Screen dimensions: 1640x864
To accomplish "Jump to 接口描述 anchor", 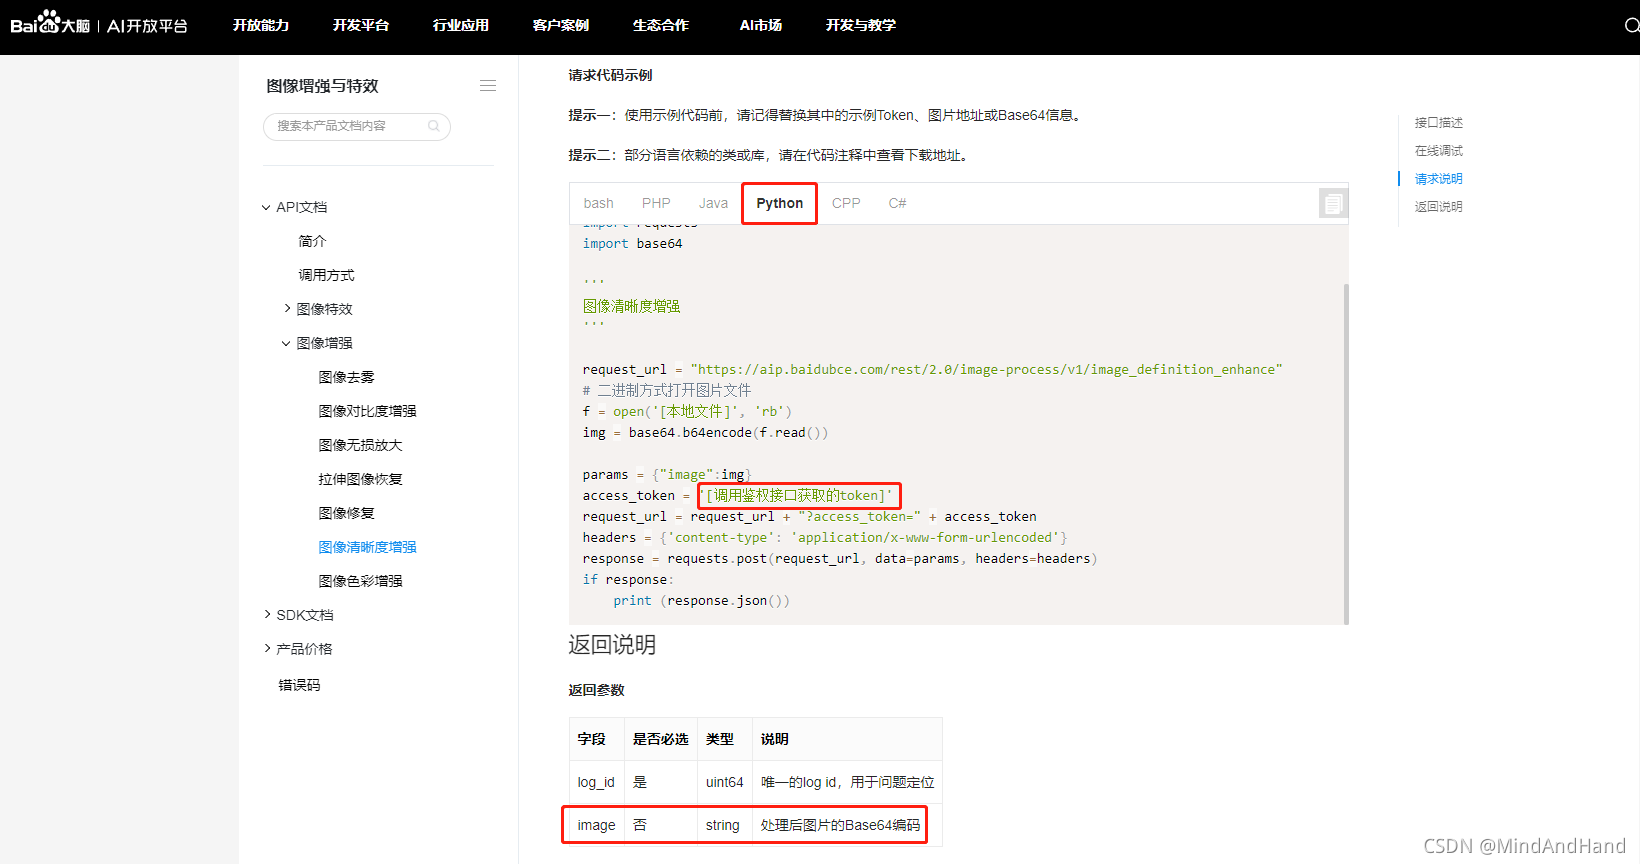I will click(x=1438, y=123).
